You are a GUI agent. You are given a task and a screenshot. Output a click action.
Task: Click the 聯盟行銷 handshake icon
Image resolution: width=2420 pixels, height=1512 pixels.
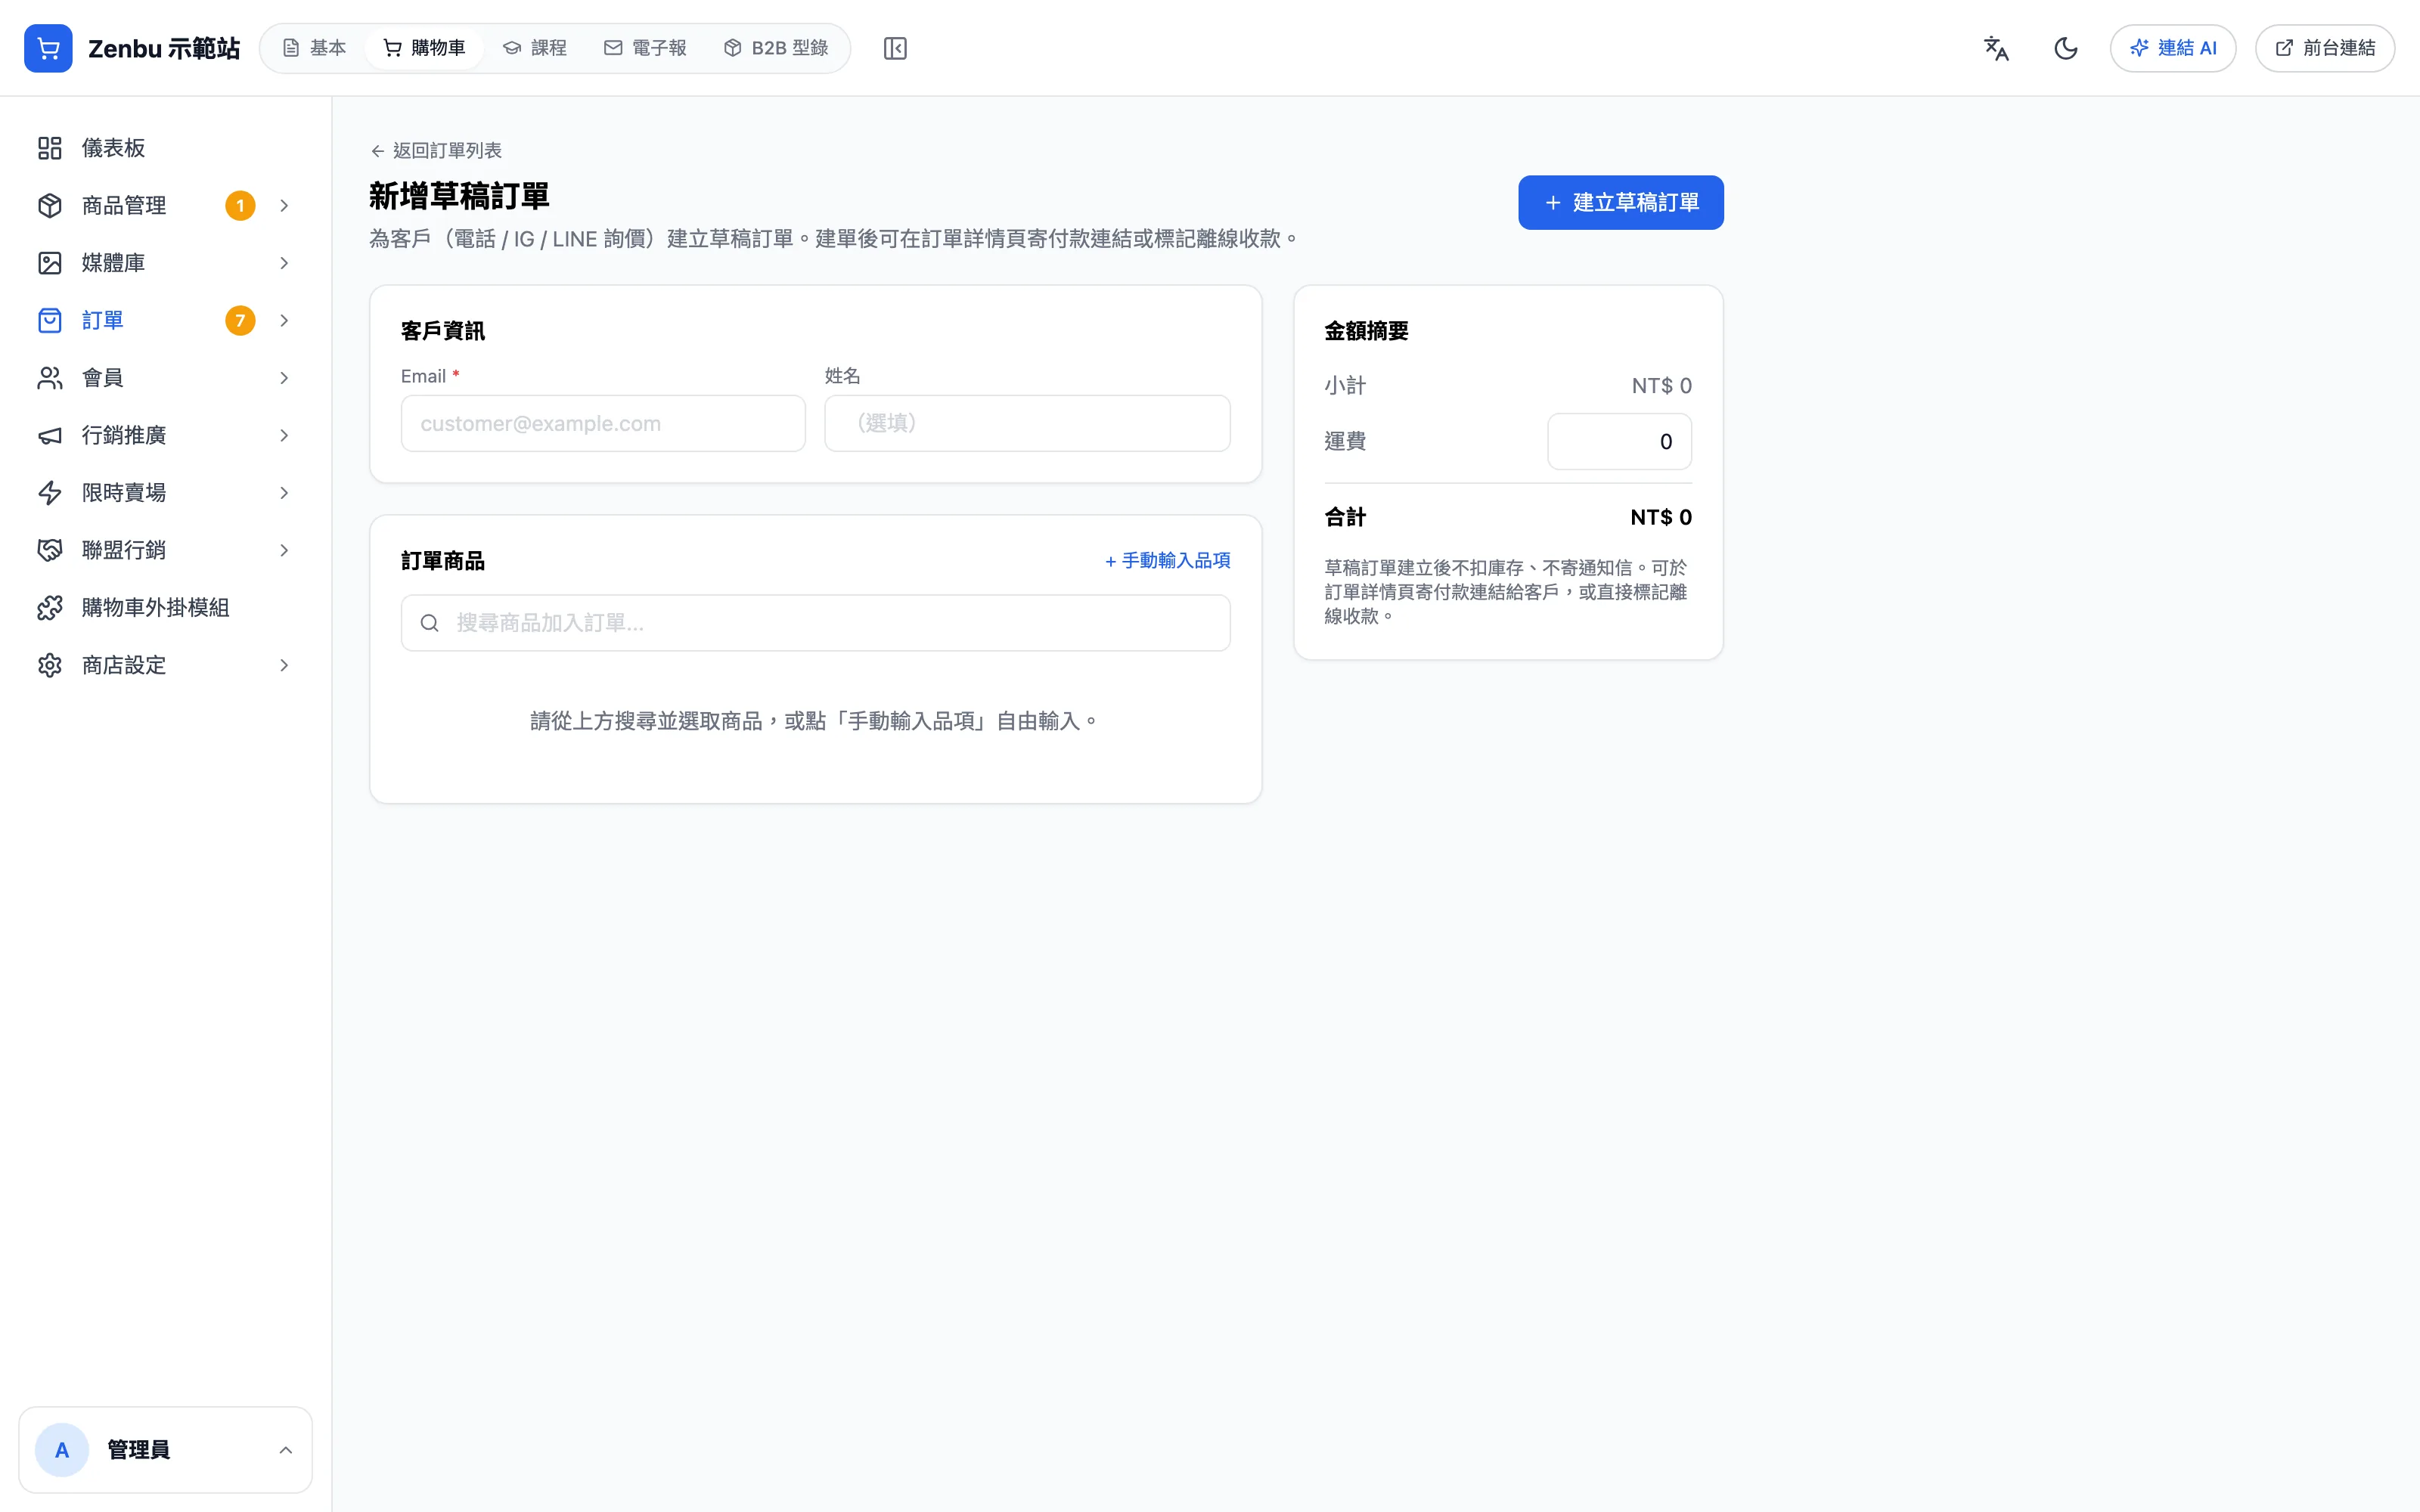click(50, 550)
